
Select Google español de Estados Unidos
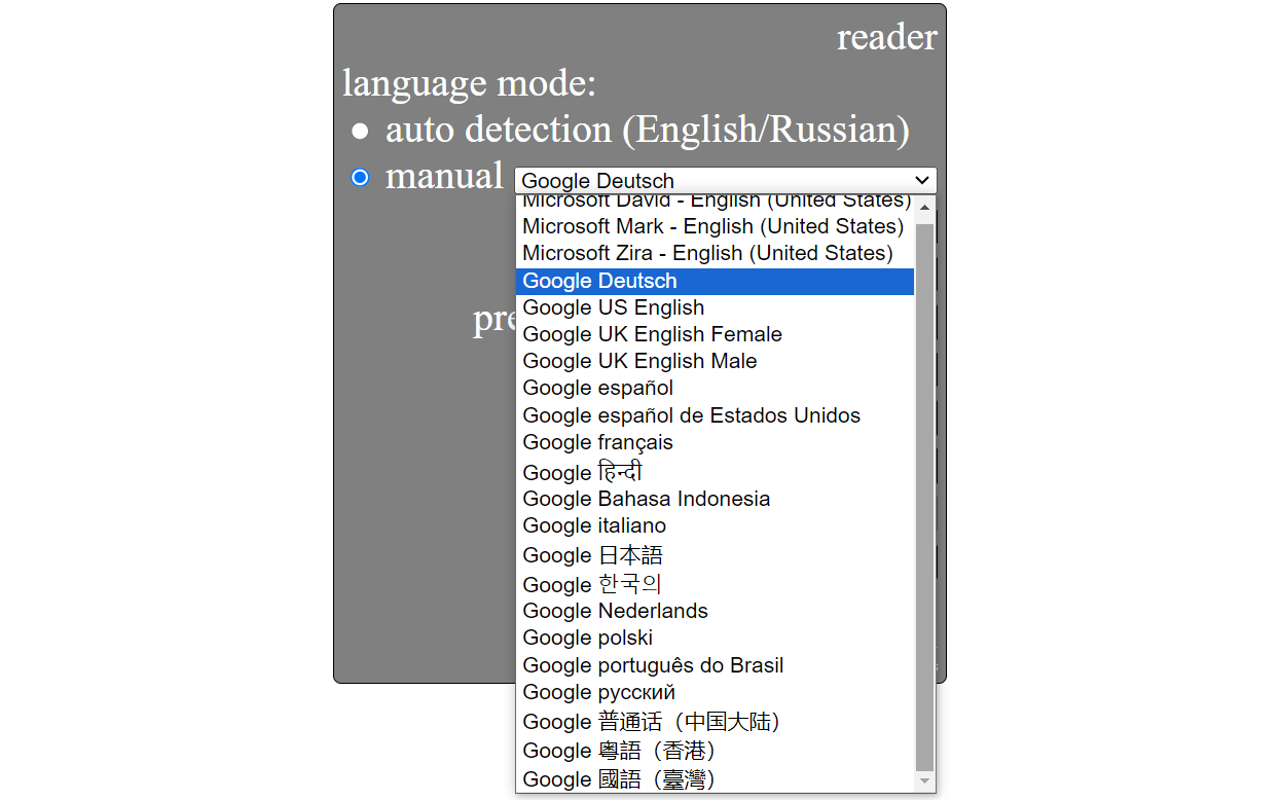(715, 415)
